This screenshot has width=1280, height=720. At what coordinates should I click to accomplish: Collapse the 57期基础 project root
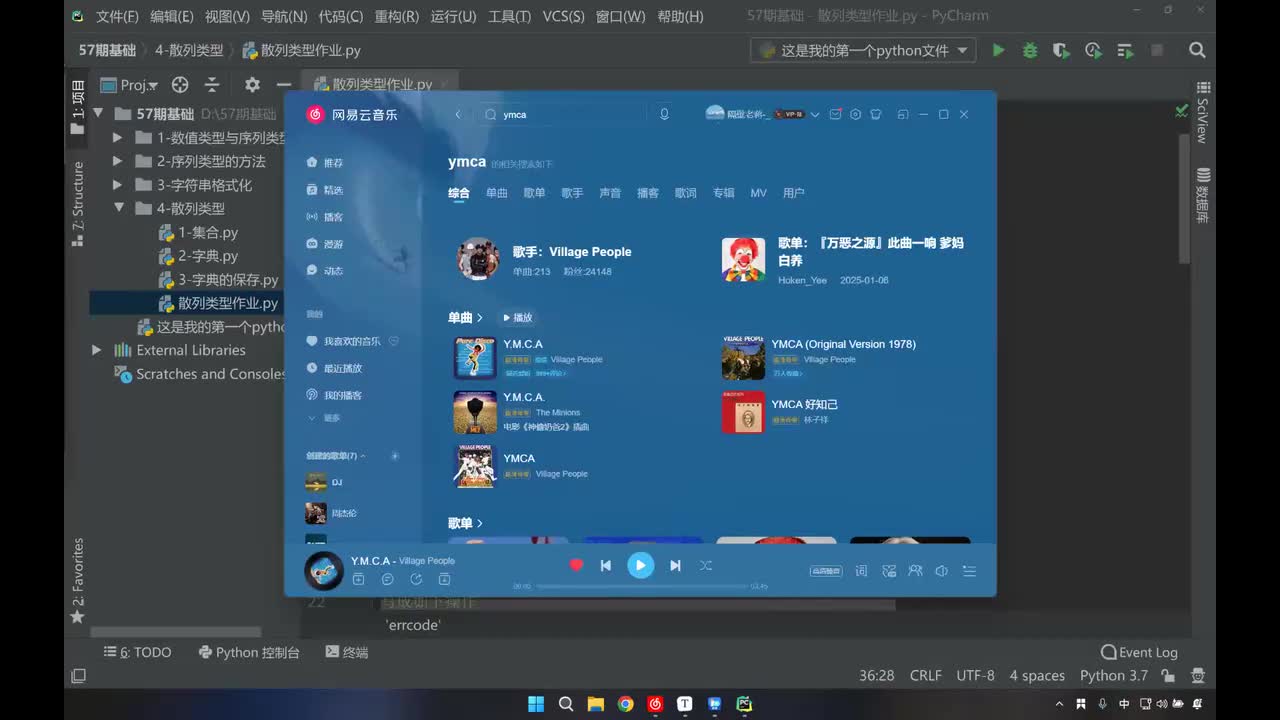click(98, 114)
